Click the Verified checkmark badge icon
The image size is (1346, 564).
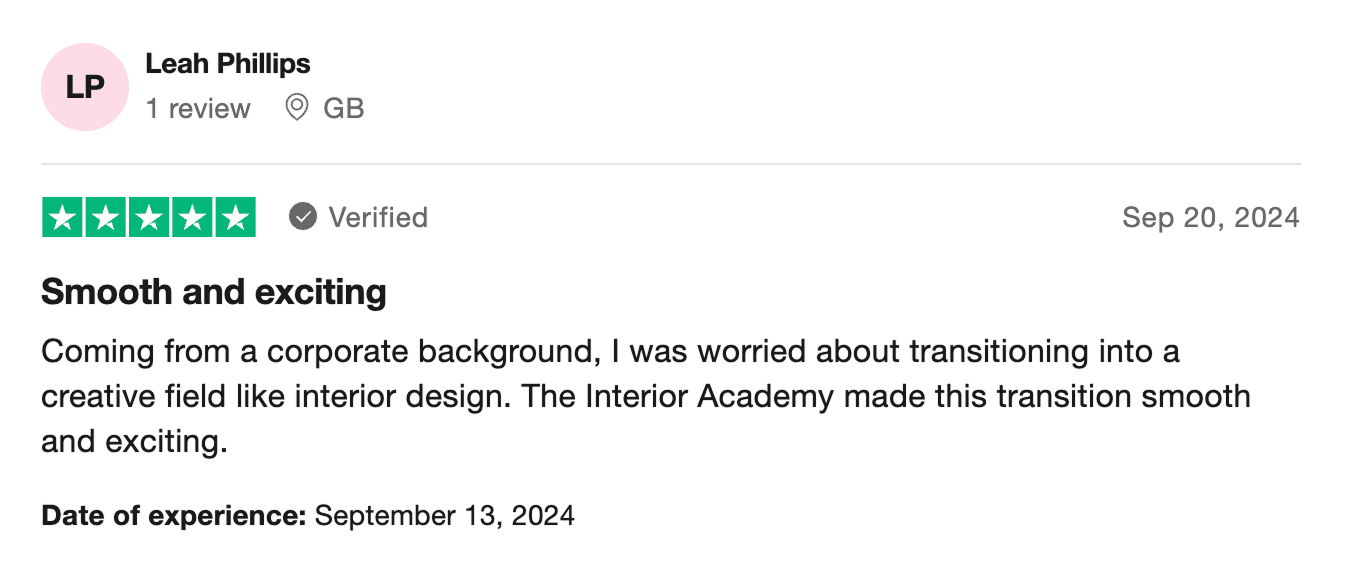coord(303,216)
